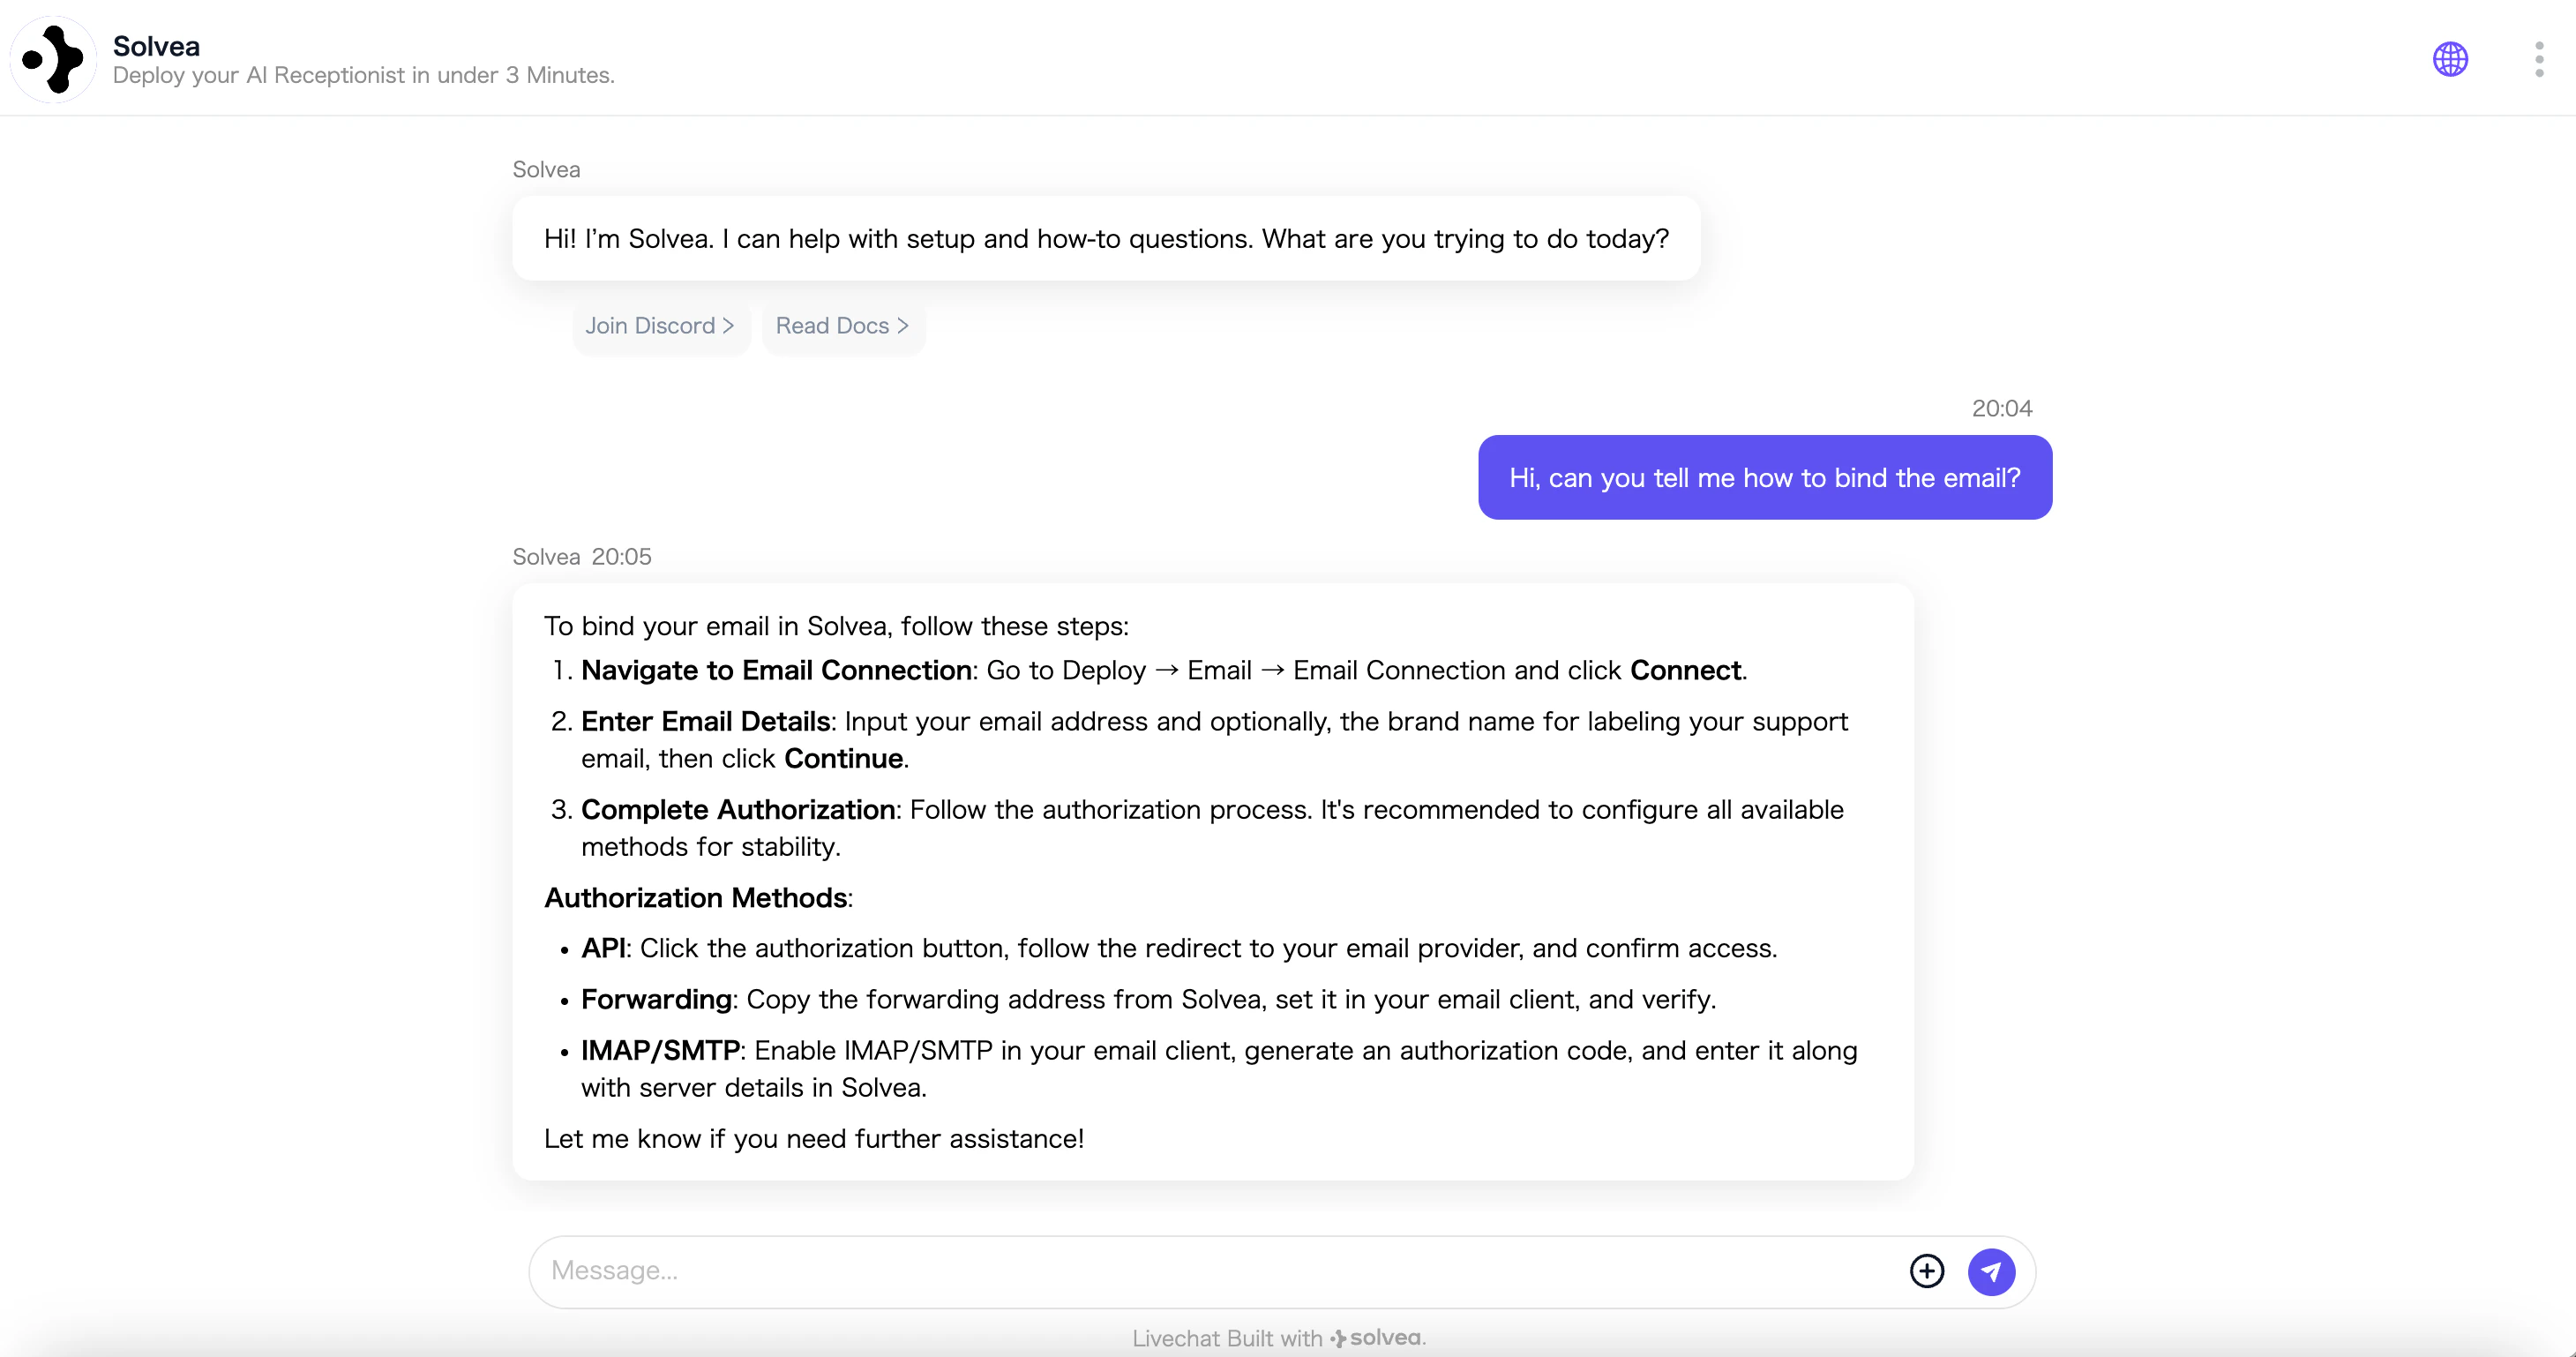
Task: Click the Solvea link in the footer
Action: pos(1377,1338)
